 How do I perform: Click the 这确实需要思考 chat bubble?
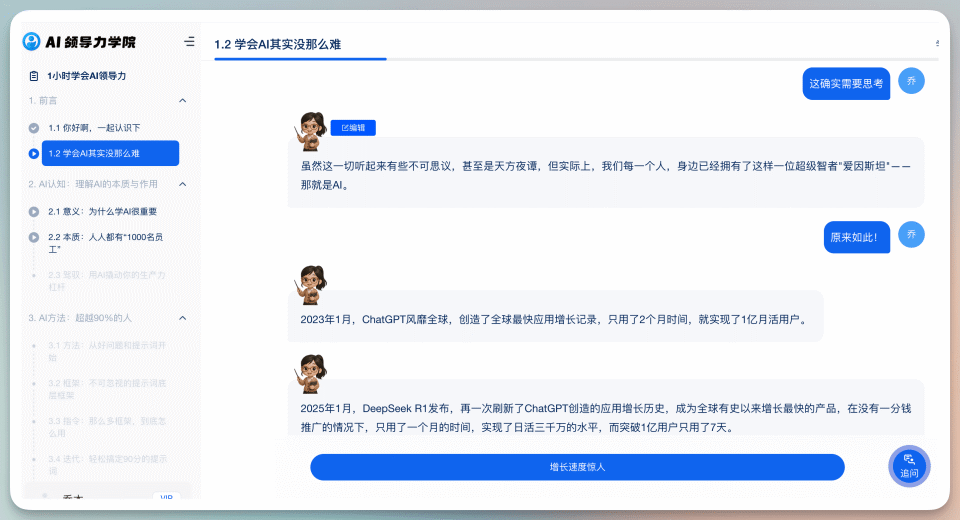(x=846, y=84)
